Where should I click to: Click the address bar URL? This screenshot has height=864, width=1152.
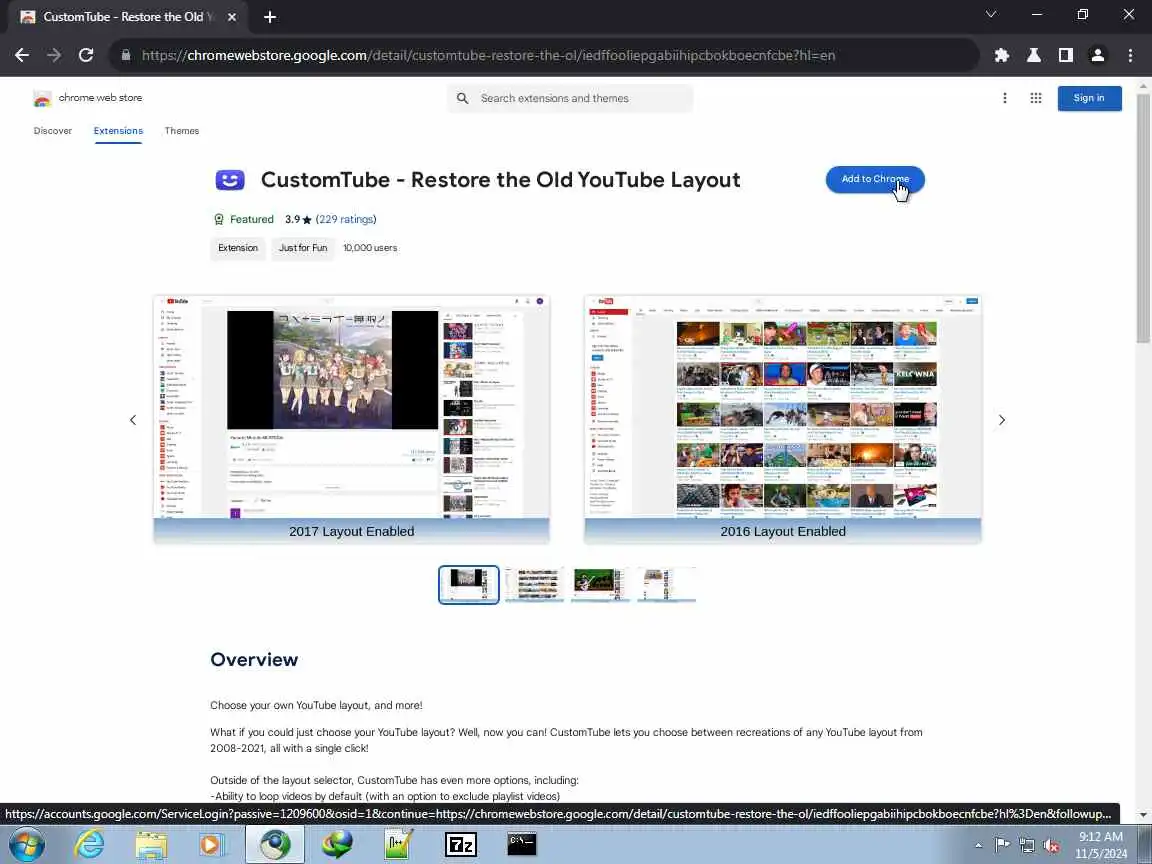(x=489, y=55)
